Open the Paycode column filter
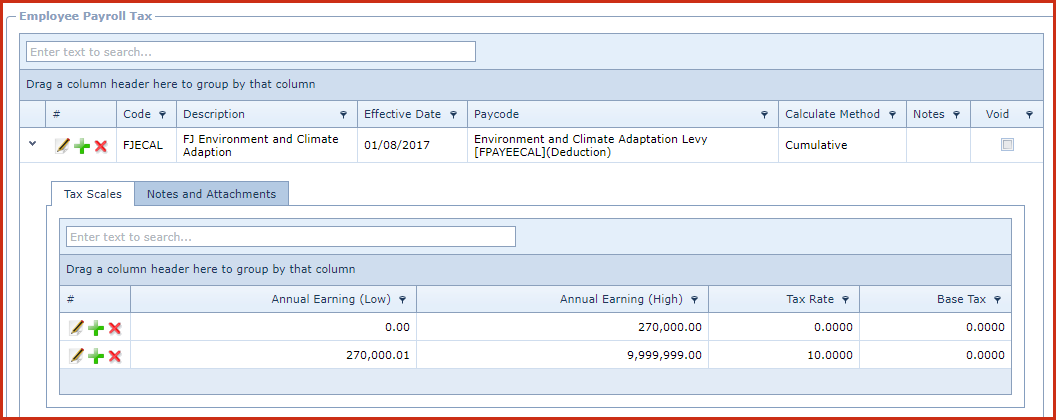This screenshot has height=420, width=1056. point(764,115)
